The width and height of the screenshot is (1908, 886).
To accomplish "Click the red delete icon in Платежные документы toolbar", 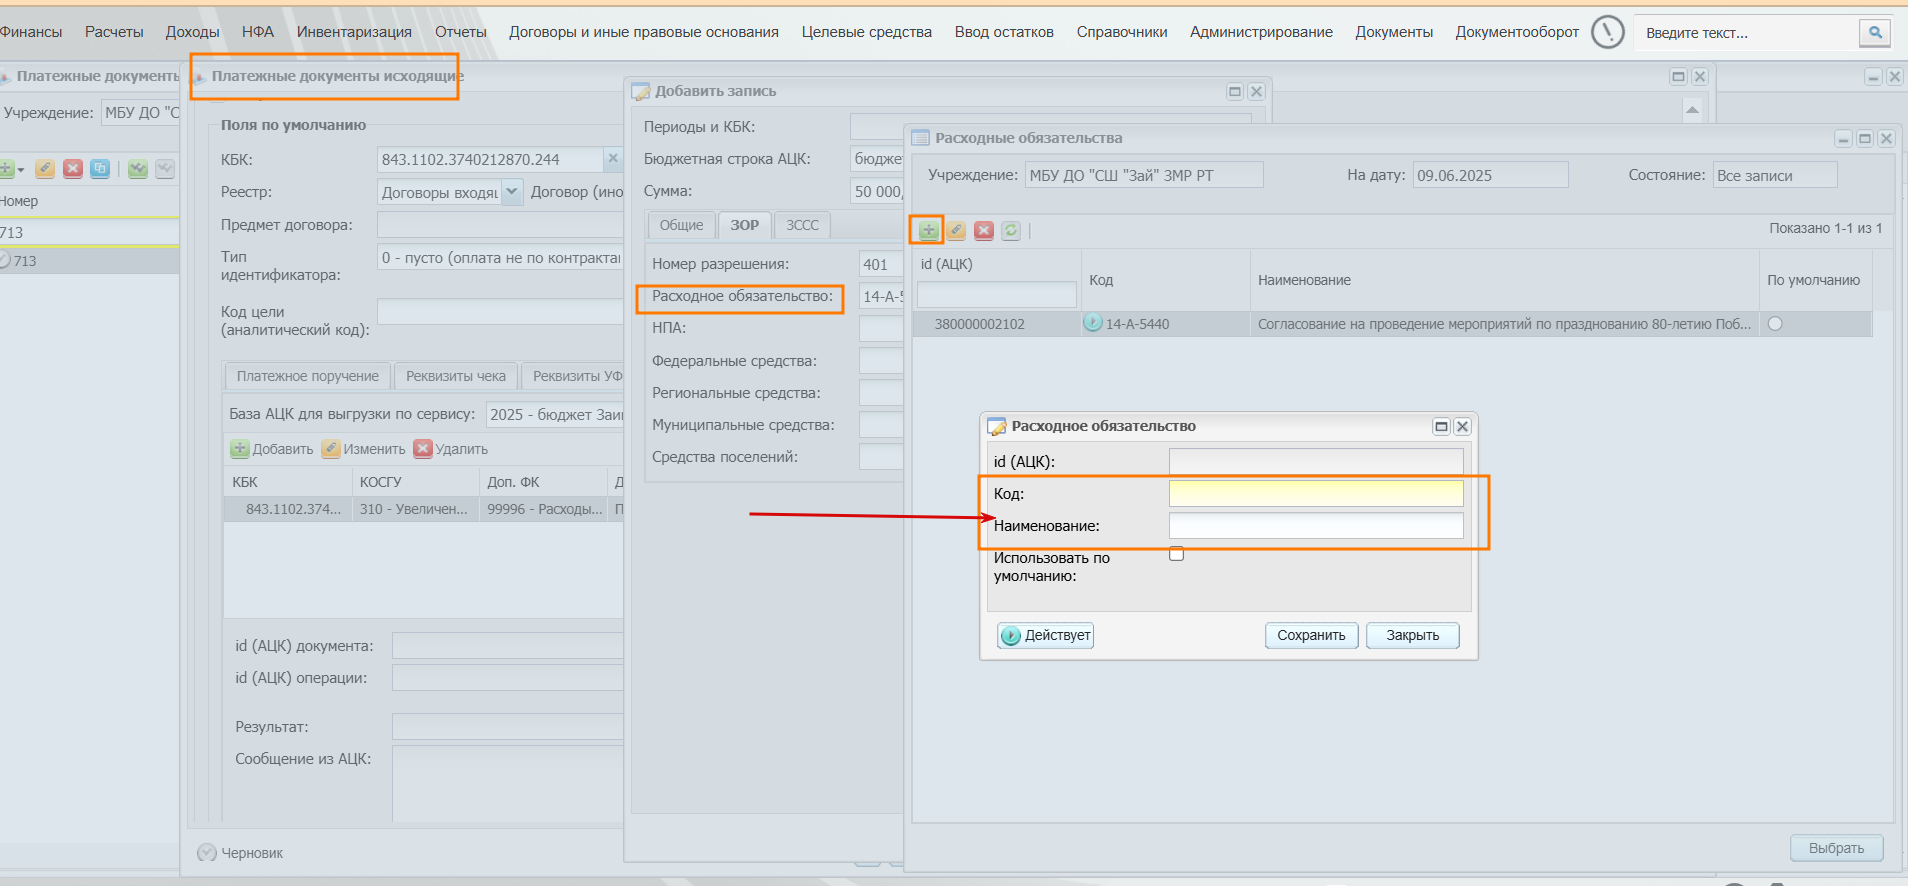I will 72,168.
